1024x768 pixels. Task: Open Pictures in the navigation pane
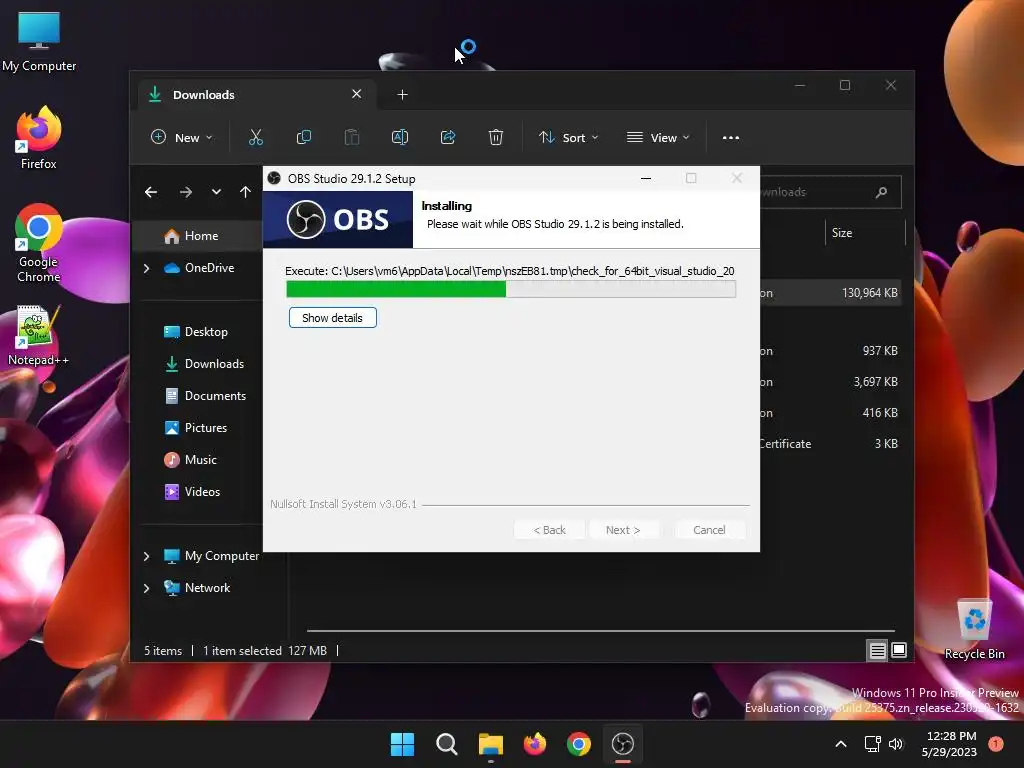196,428
